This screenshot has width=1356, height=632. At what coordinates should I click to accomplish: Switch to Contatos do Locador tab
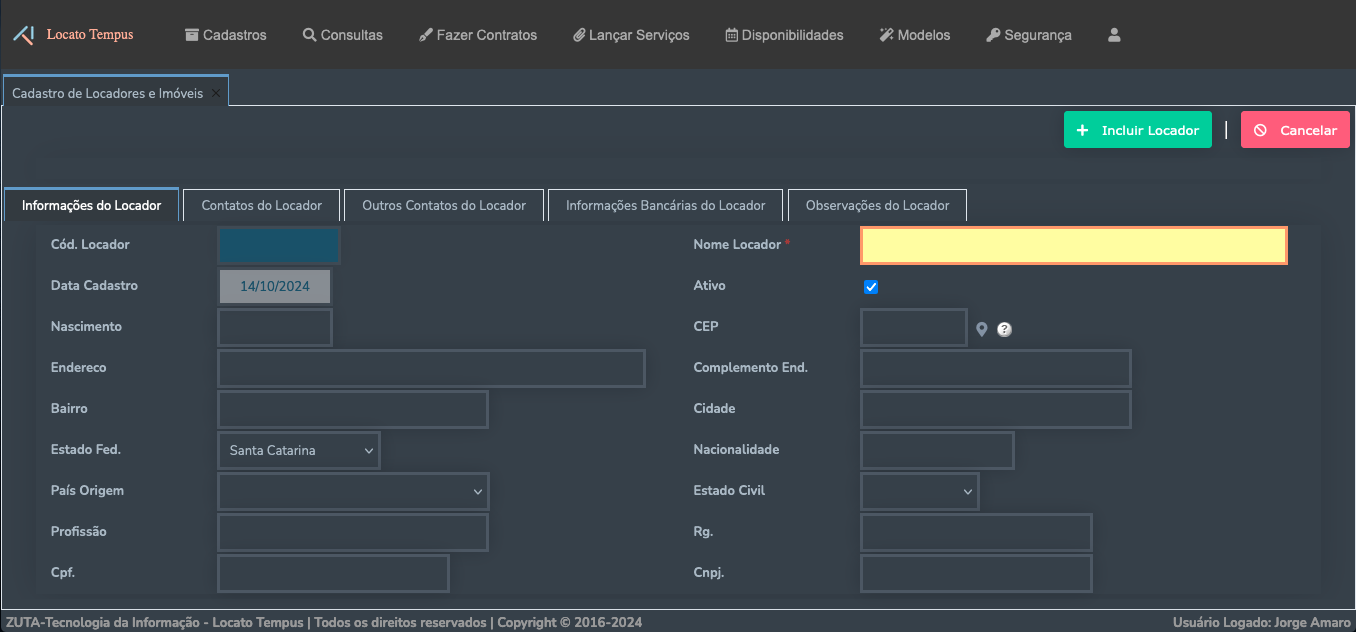[x=262, y=205]
